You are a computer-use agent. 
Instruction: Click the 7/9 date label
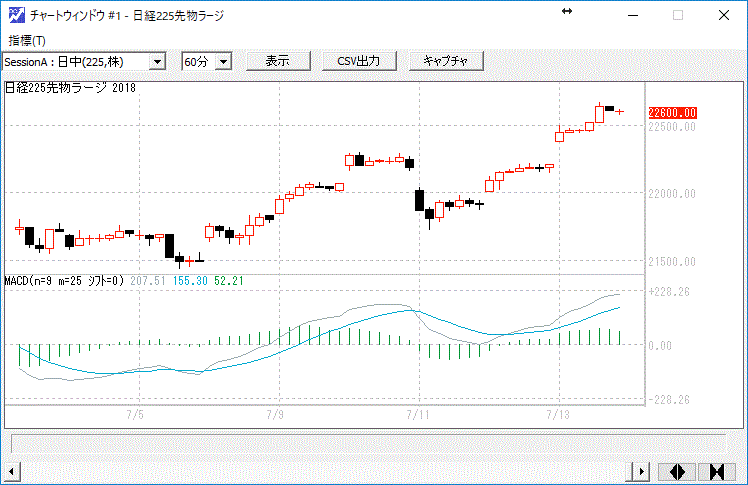[x=275, y=414]
